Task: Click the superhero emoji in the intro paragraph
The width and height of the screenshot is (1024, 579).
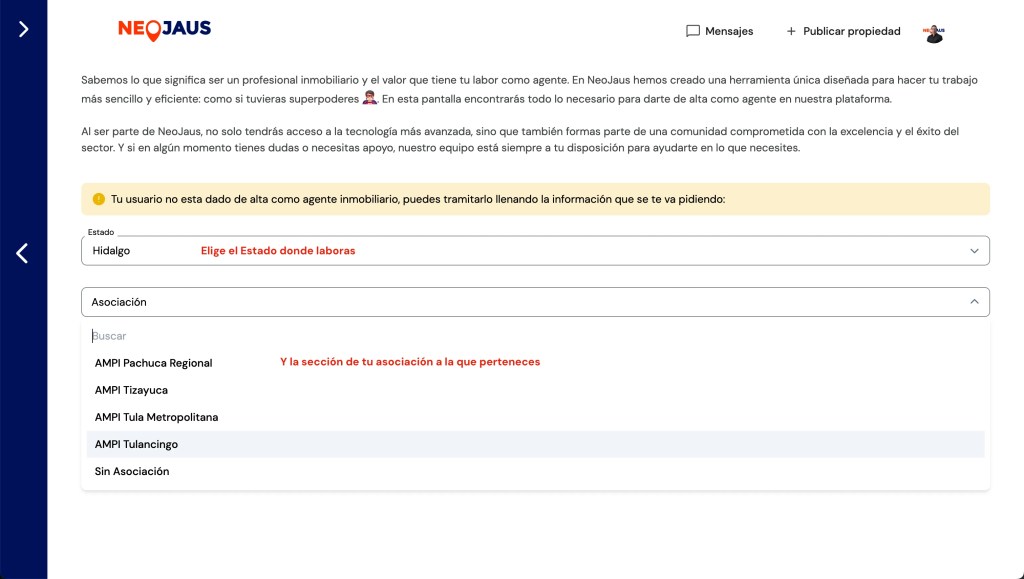Action: click(x=369, y=99)
